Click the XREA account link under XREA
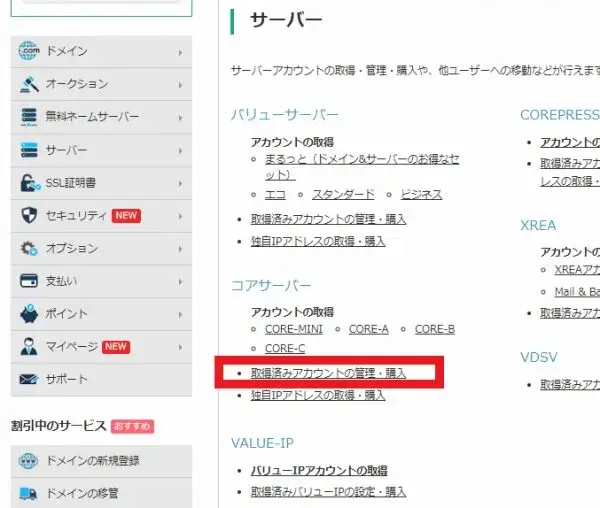 click(577, 270)
